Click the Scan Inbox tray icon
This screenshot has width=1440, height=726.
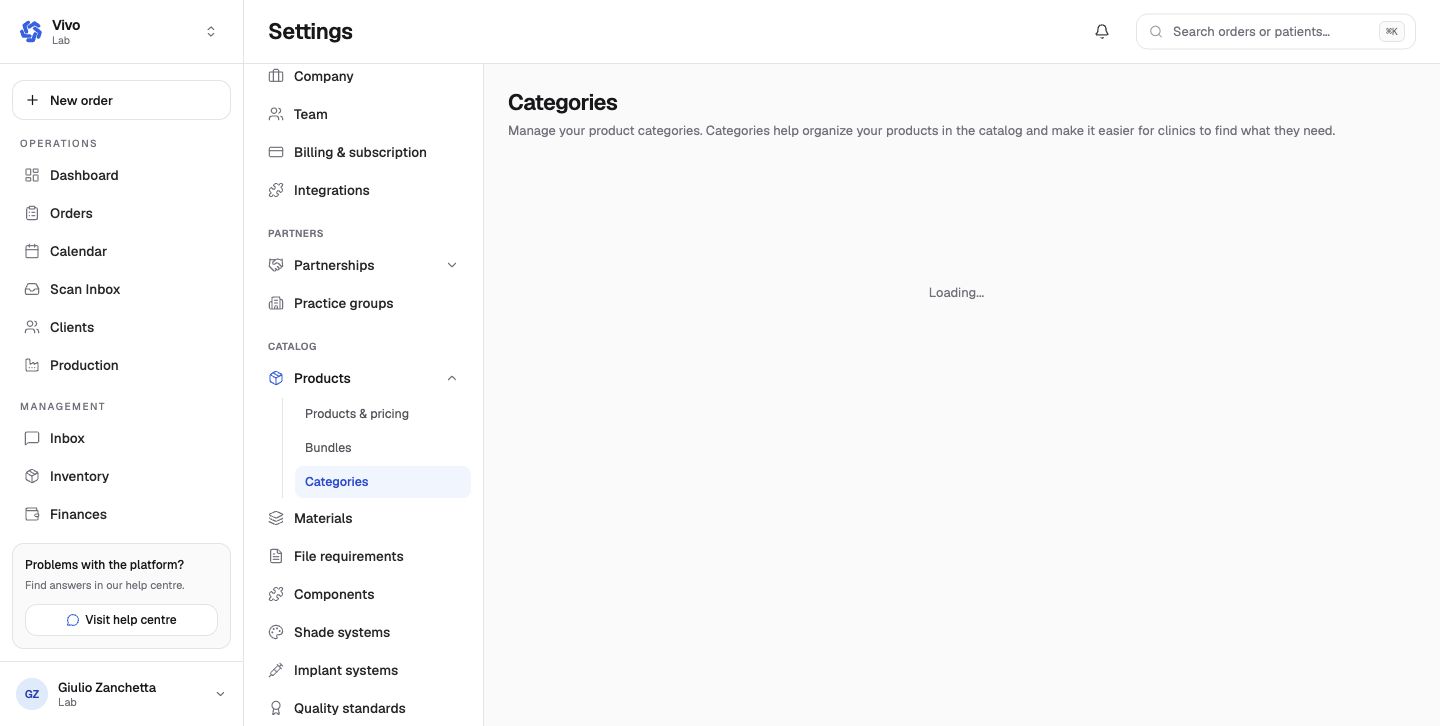[x=32, y=289]
